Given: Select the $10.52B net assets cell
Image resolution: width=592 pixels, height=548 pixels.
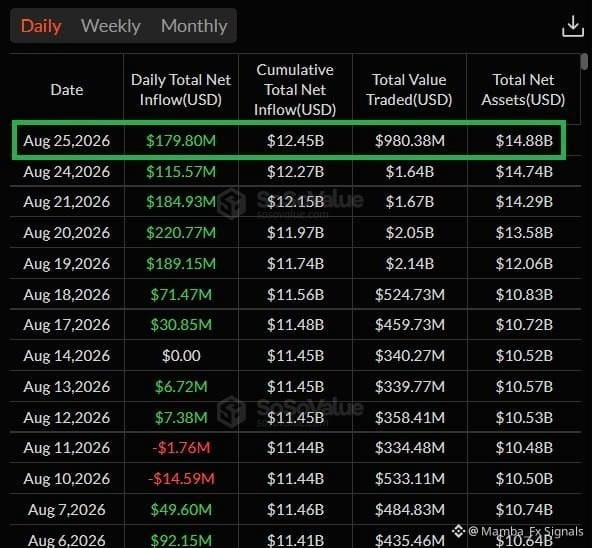Looking at the screenshot, I should pyautogui.click(x=524, y=356).
